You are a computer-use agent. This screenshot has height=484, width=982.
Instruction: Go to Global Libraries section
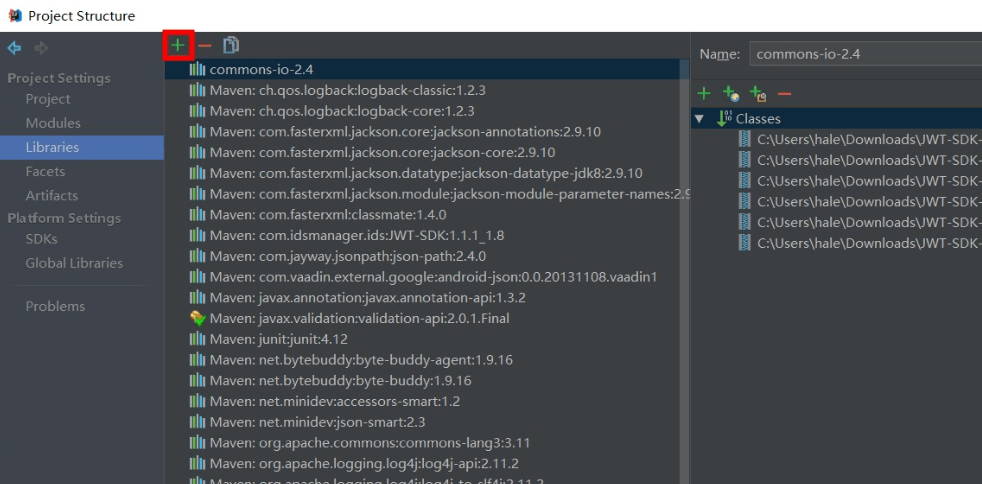(74, 263)
